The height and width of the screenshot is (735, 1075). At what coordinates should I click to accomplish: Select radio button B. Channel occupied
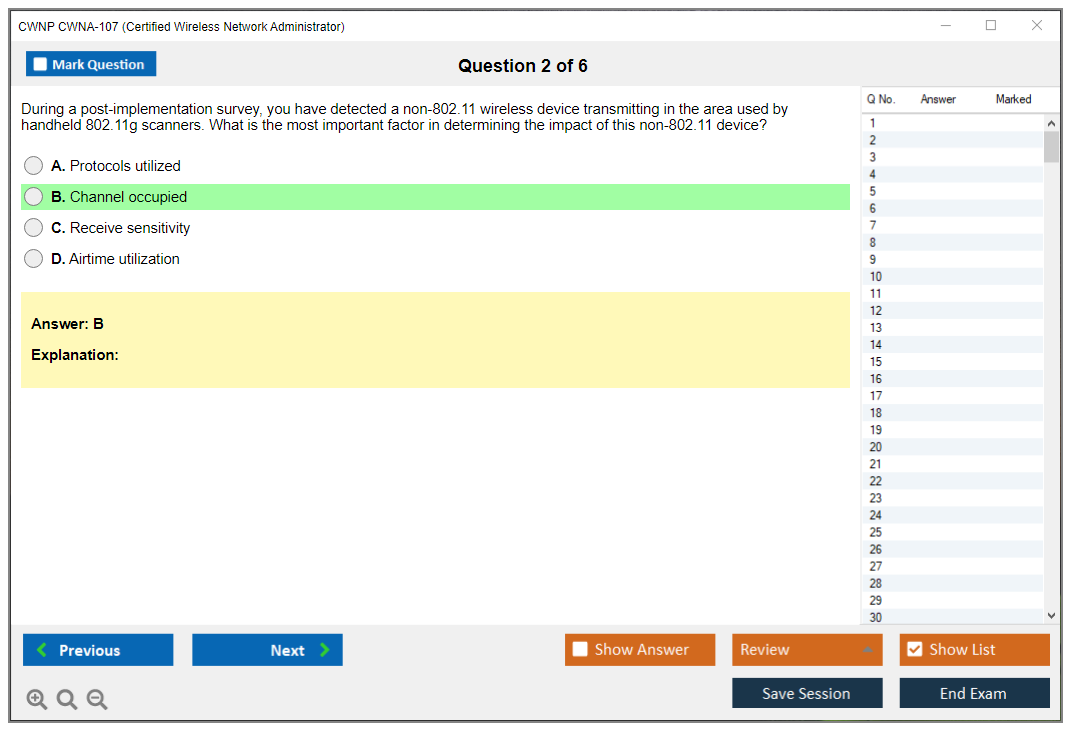34,197
